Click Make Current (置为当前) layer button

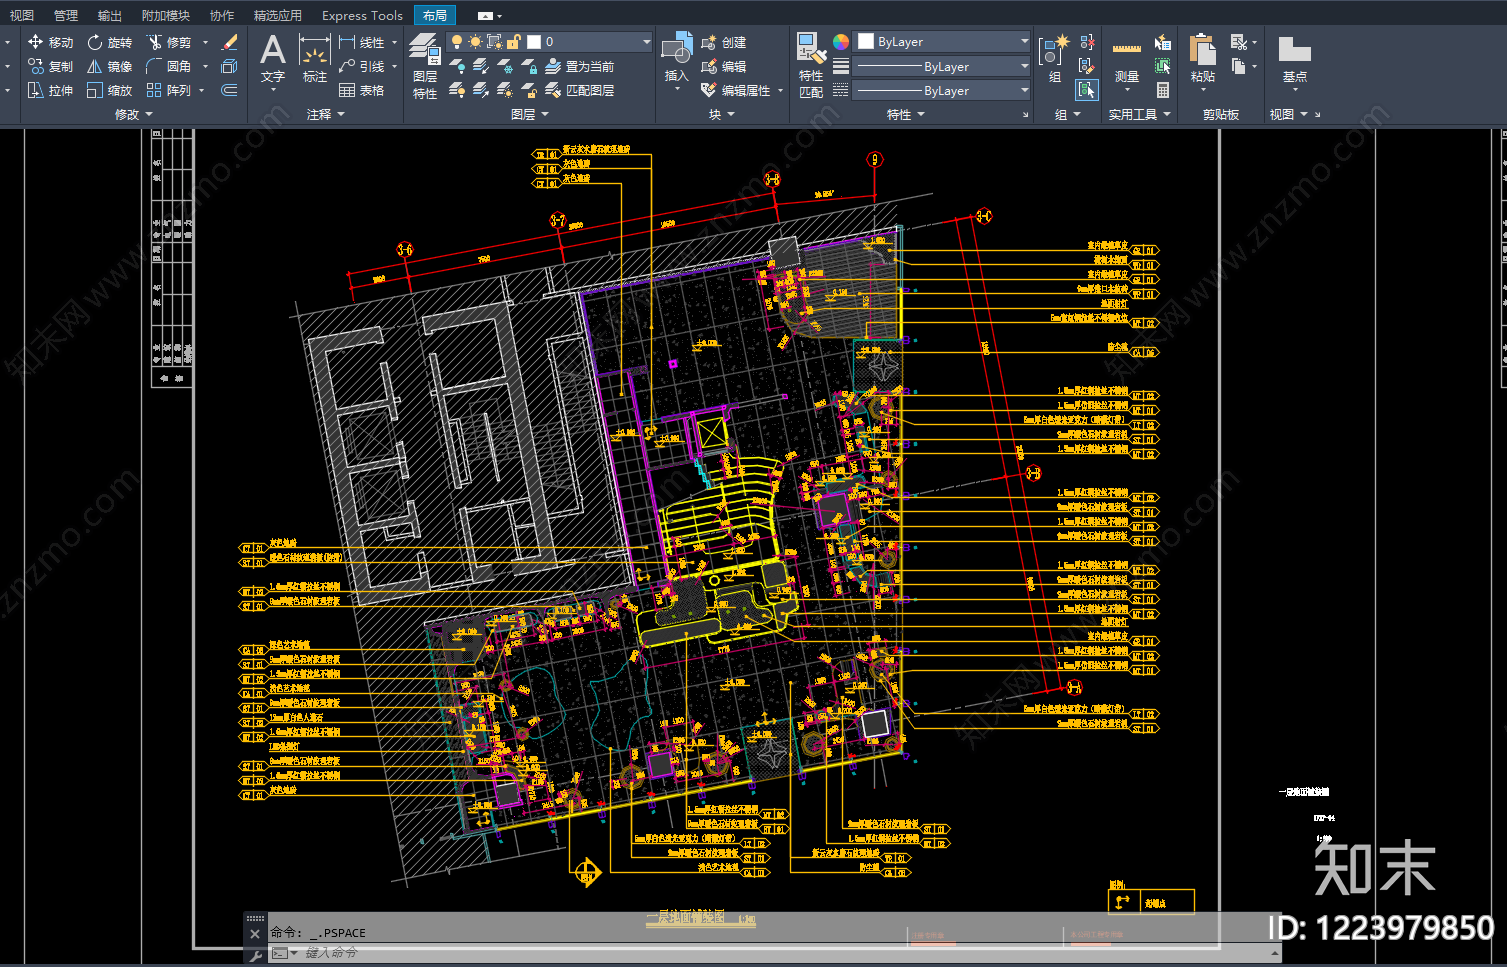coord(580,66)
